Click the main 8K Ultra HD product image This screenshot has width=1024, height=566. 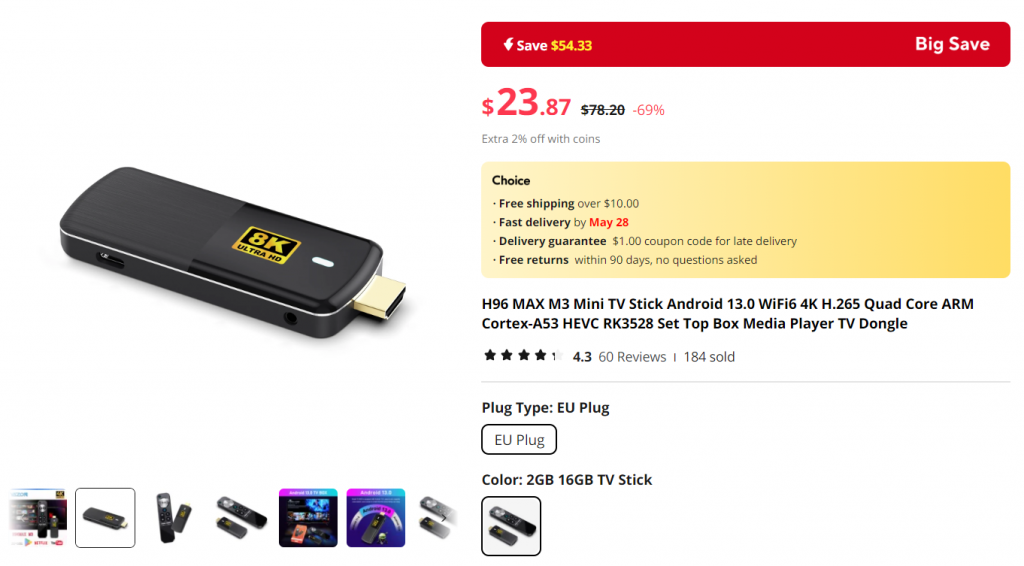pos(232,253)
